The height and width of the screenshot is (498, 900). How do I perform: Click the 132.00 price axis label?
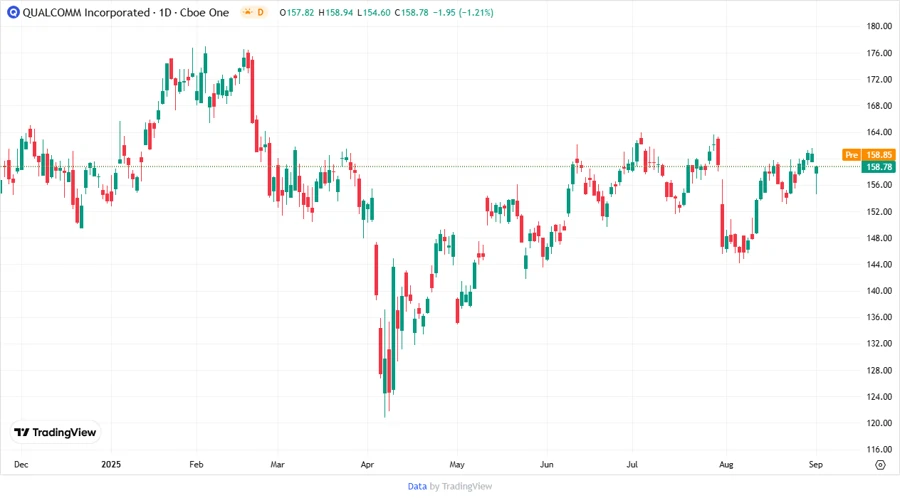coord(879,344)
